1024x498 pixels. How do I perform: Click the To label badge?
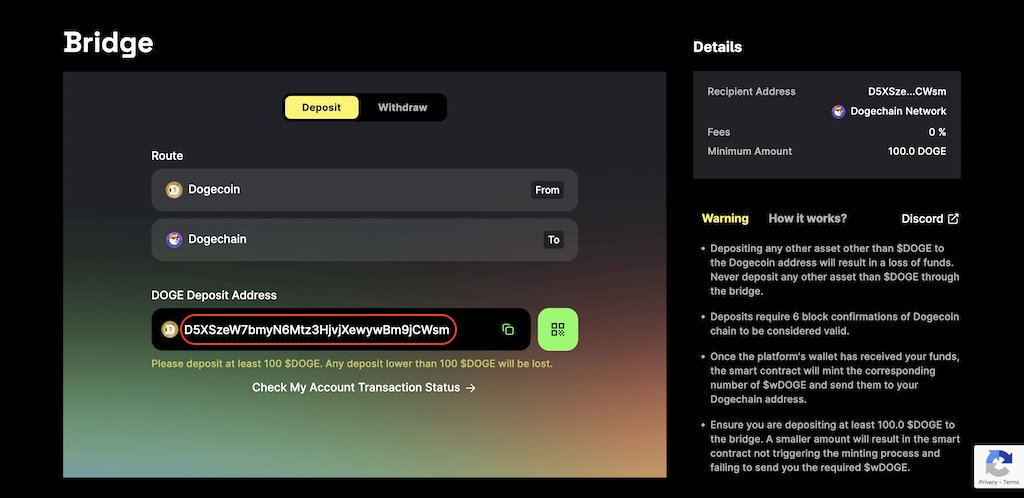click(554, 240)
